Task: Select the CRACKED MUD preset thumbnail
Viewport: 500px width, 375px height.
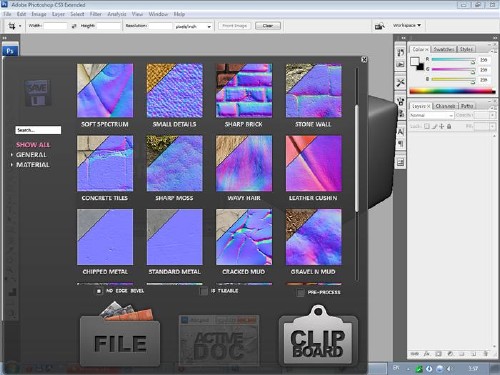Action: pyautogui.click(x=244, y=237)
